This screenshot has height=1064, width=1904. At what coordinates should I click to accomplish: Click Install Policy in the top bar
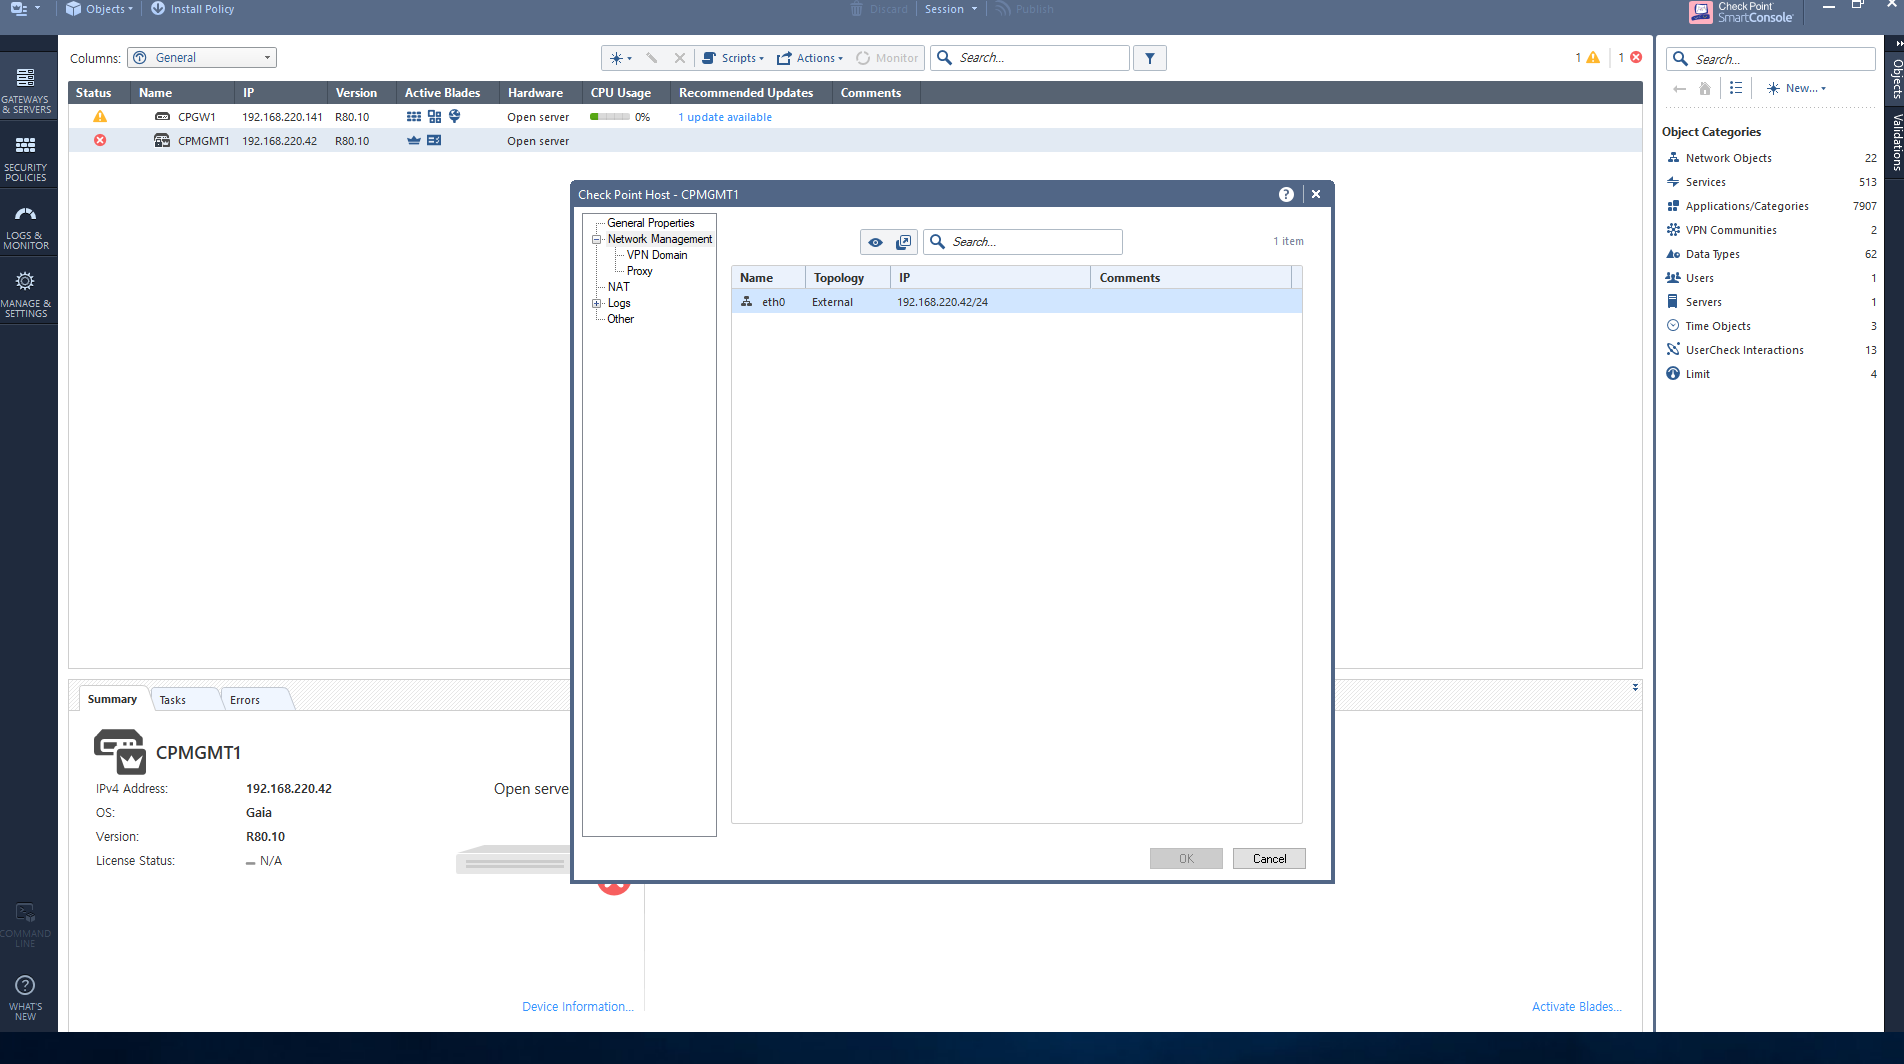(x=192, y=9)
